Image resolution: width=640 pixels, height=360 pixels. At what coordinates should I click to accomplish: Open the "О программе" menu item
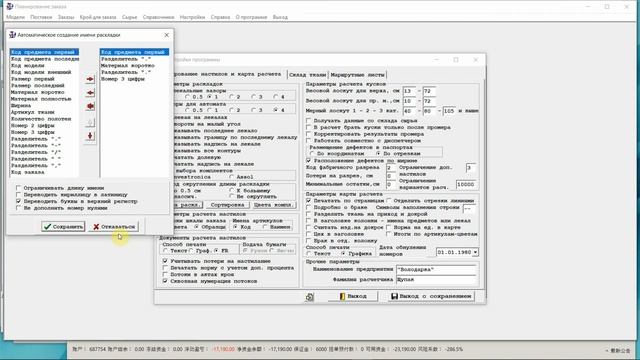[x=251, y=17]
